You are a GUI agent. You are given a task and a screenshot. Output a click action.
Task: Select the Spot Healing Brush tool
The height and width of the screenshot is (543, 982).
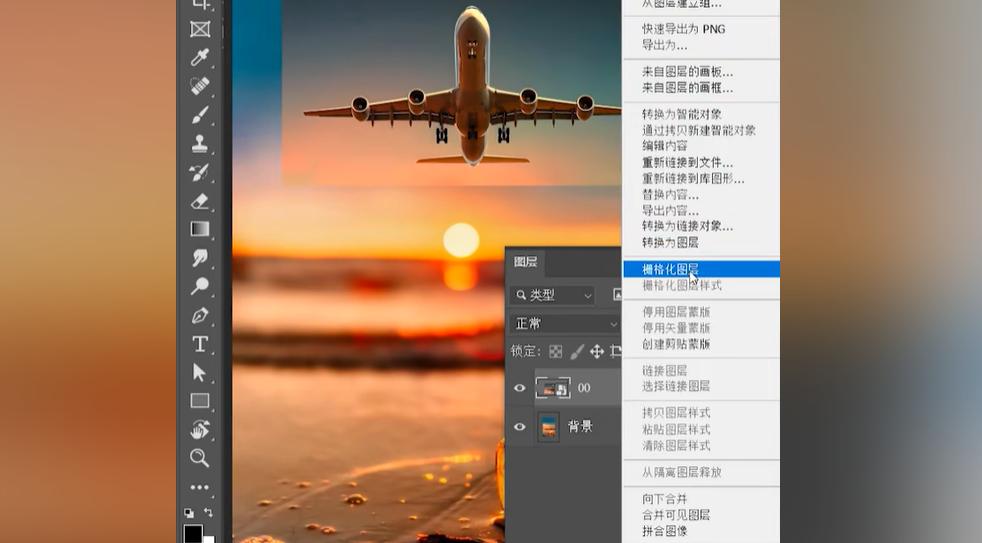click(x=200, y=86)
